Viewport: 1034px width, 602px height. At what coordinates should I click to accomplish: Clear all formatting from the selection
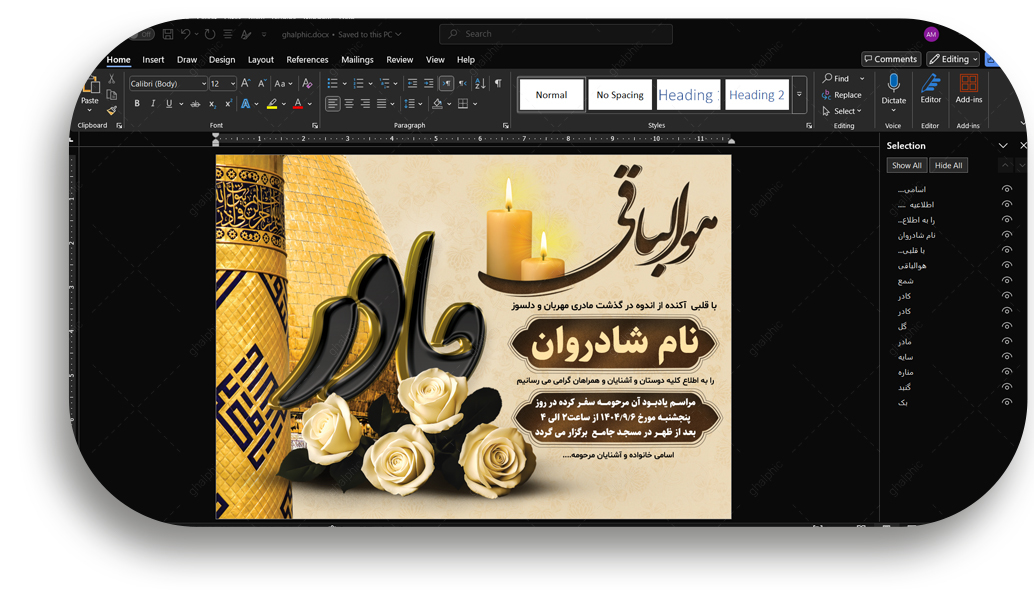(x=308, y=84)
